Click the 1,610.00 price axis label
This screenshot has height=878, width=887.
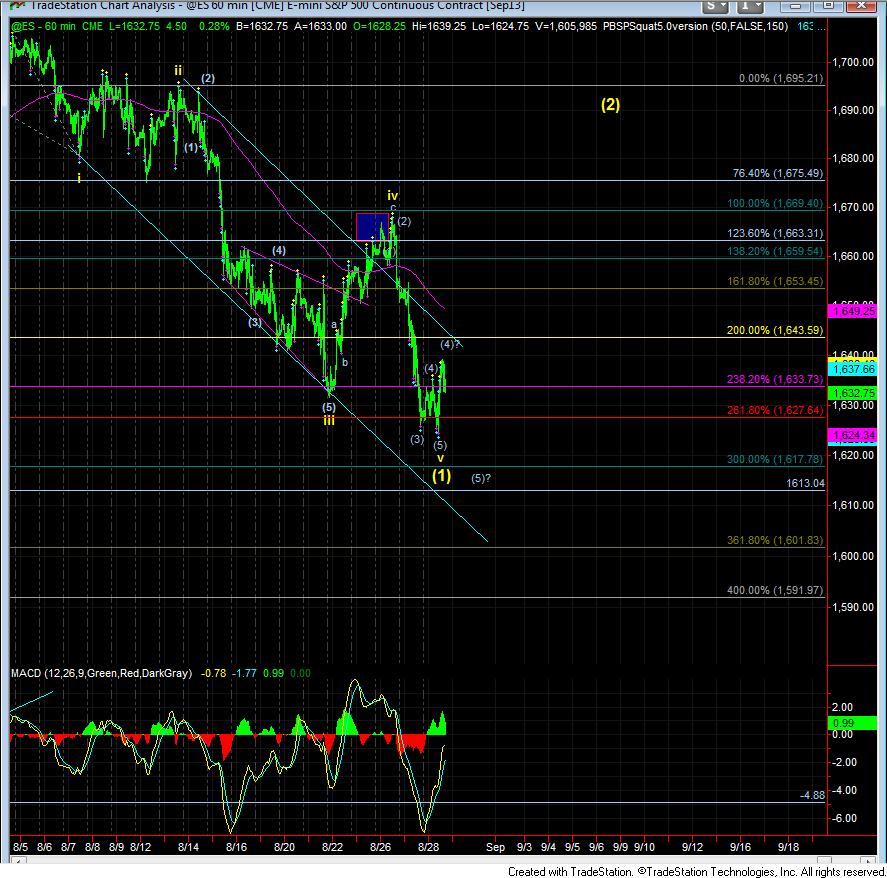point(853,505)
